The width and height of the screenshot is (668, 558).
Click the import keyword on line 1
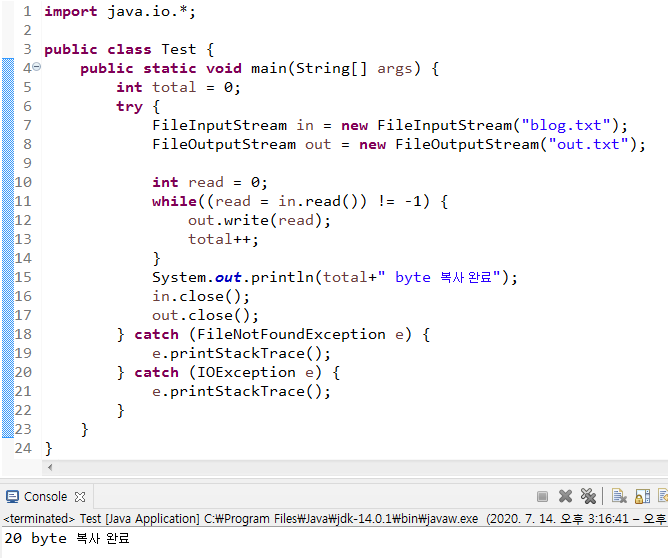tap(71, 12)
